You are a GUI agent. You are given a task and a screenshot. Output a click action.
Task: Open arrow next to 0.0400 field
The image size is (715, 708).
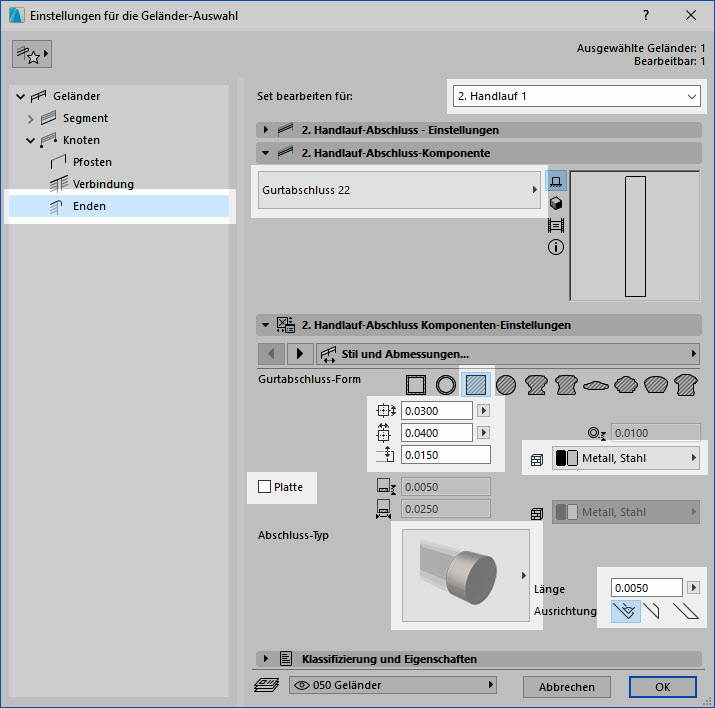pos(483,432)
